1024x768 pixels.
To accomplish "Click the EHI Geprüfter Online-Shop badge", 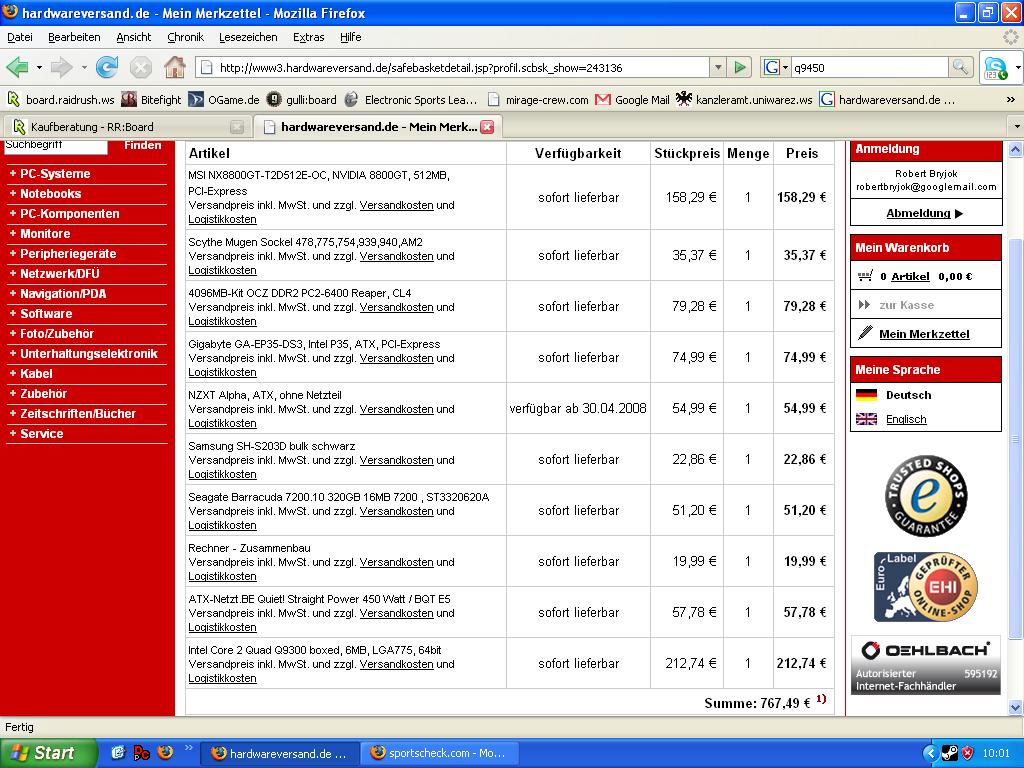I will (x=925, y=587).
